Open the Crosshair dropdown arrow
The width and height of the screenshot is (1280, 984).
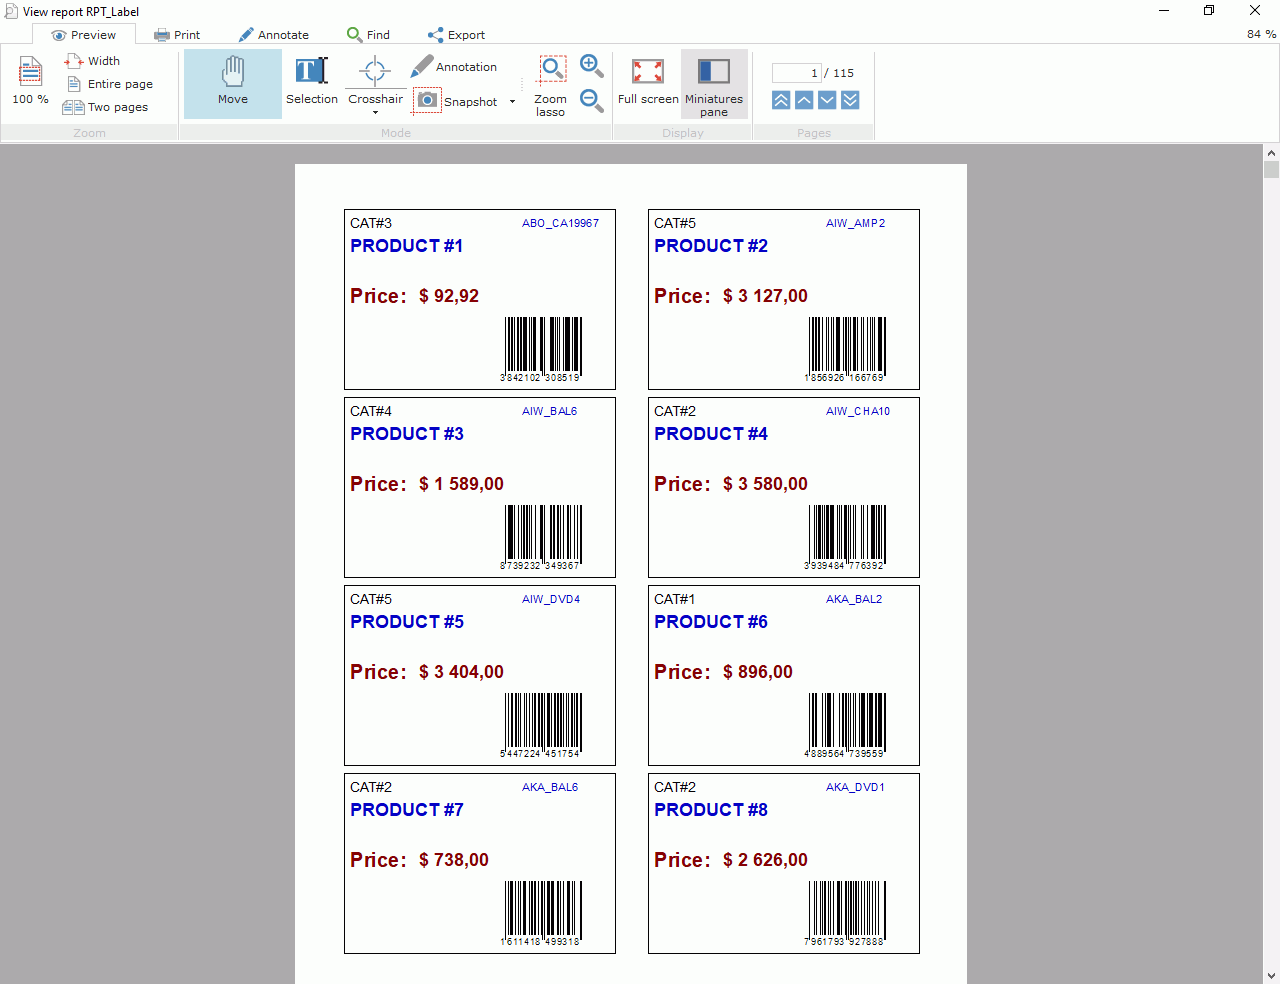(x=375, y=113)
